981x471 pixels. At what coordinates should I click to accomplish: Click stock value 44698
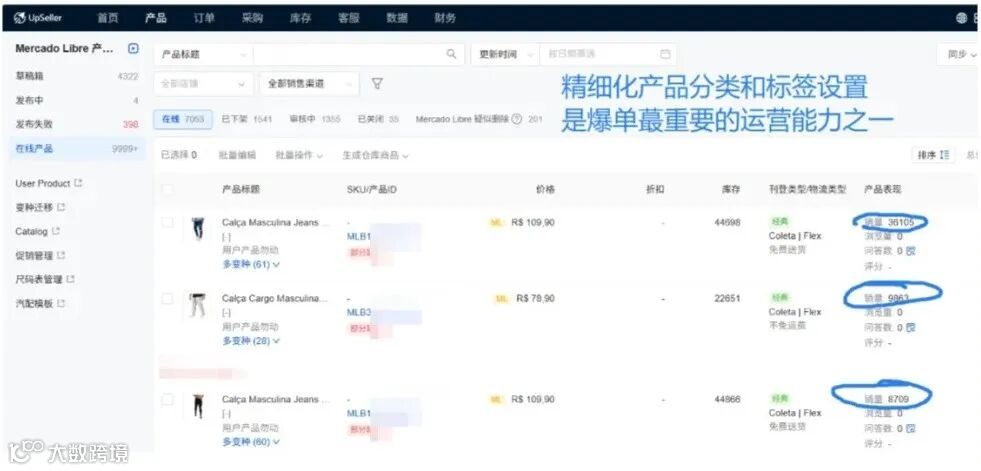[x=728, y=222]
